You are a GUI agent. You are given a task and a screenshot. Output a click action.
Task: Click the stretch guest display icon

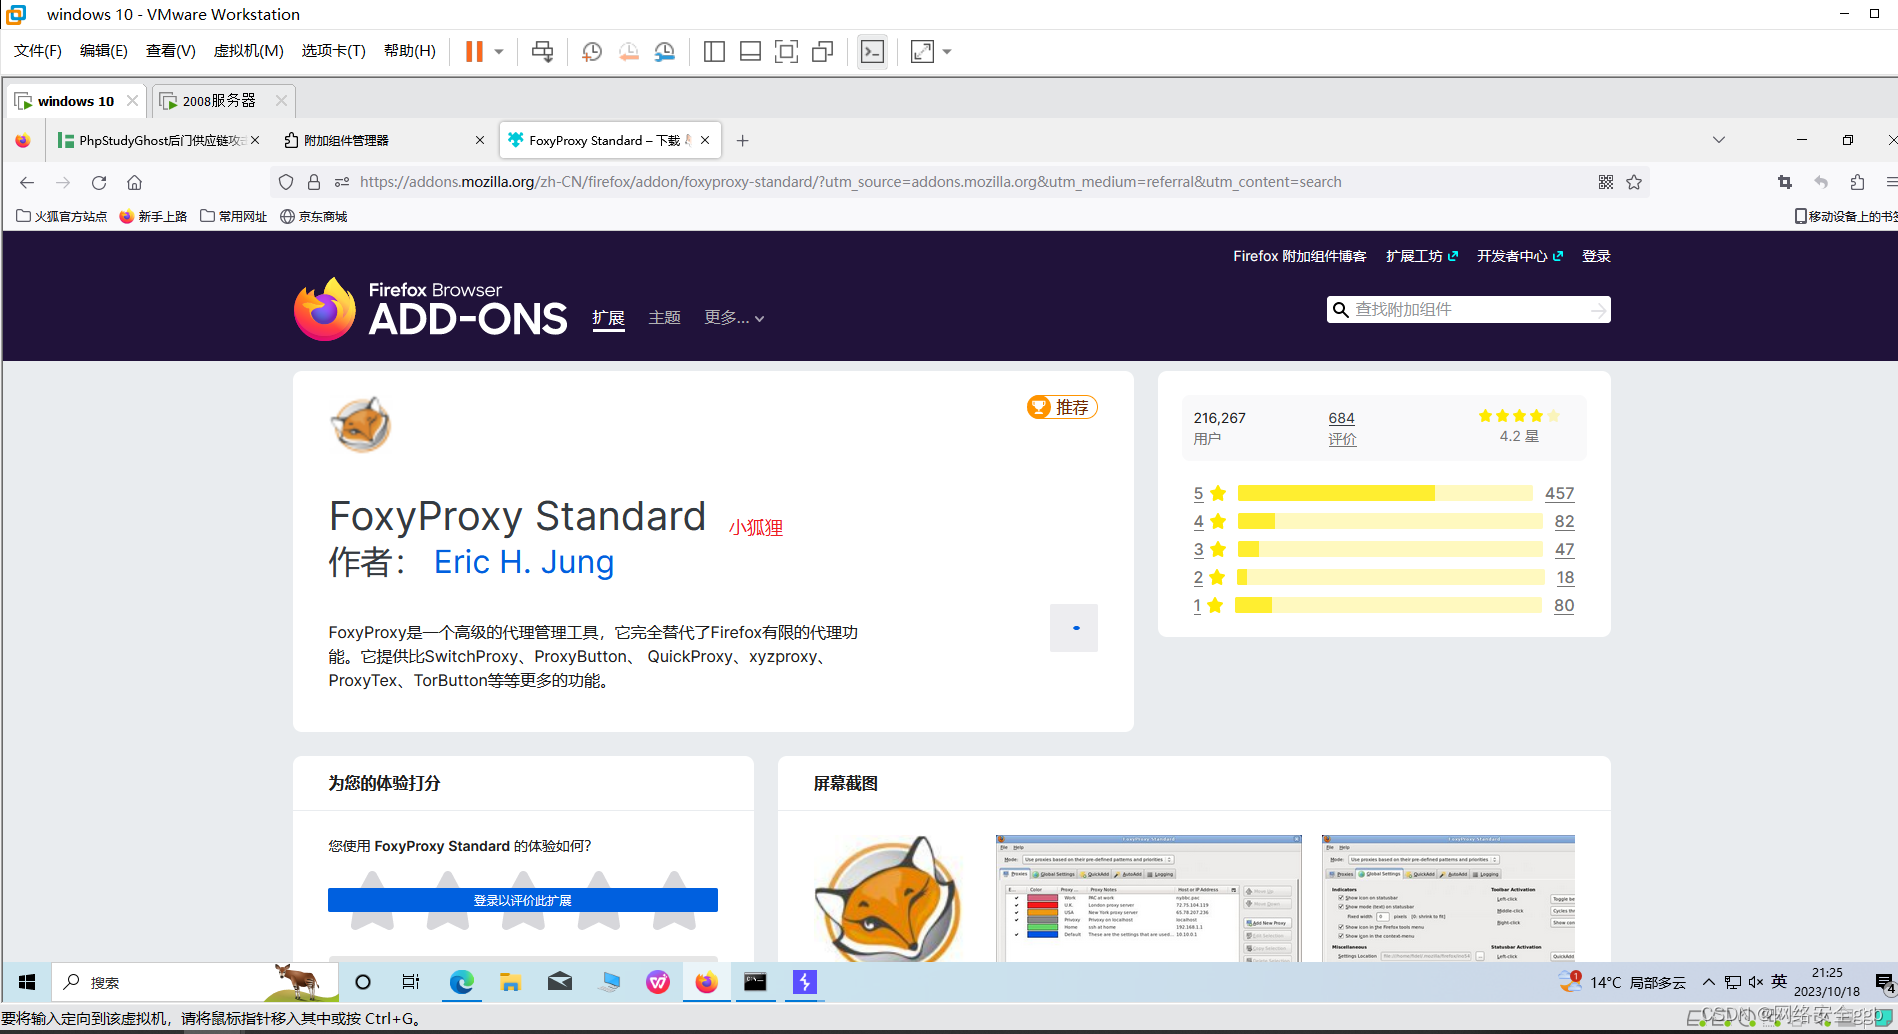[x=922, y=51]
